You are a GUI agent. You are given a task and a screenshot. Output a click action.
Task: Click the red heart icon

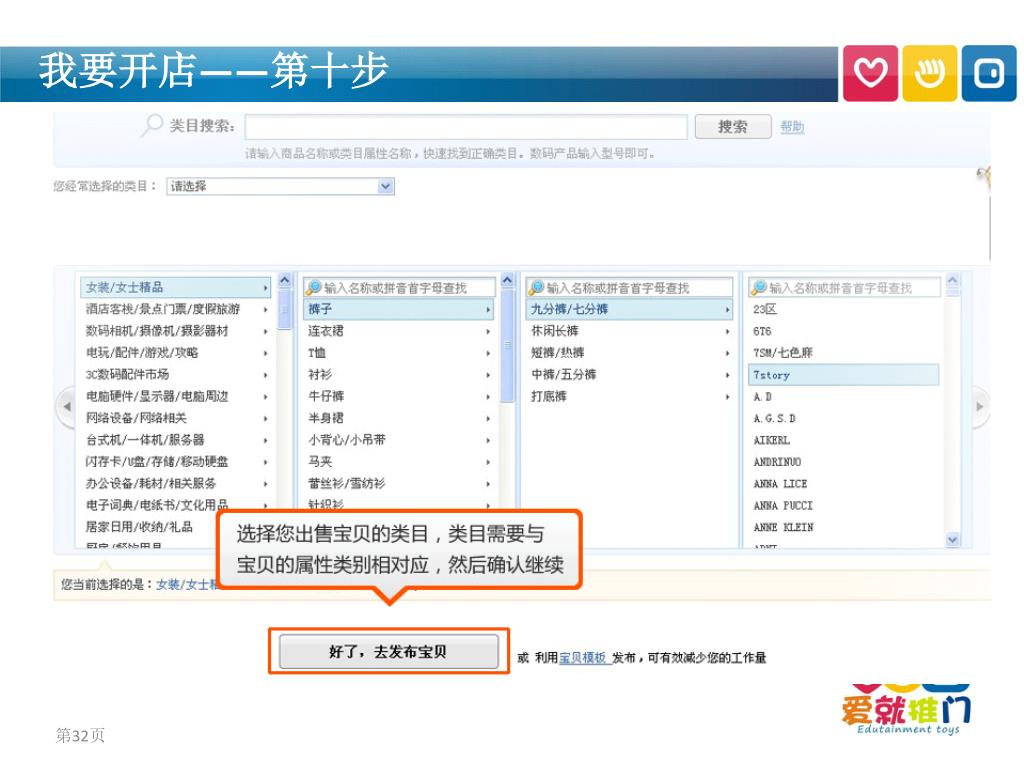point(870,73)
